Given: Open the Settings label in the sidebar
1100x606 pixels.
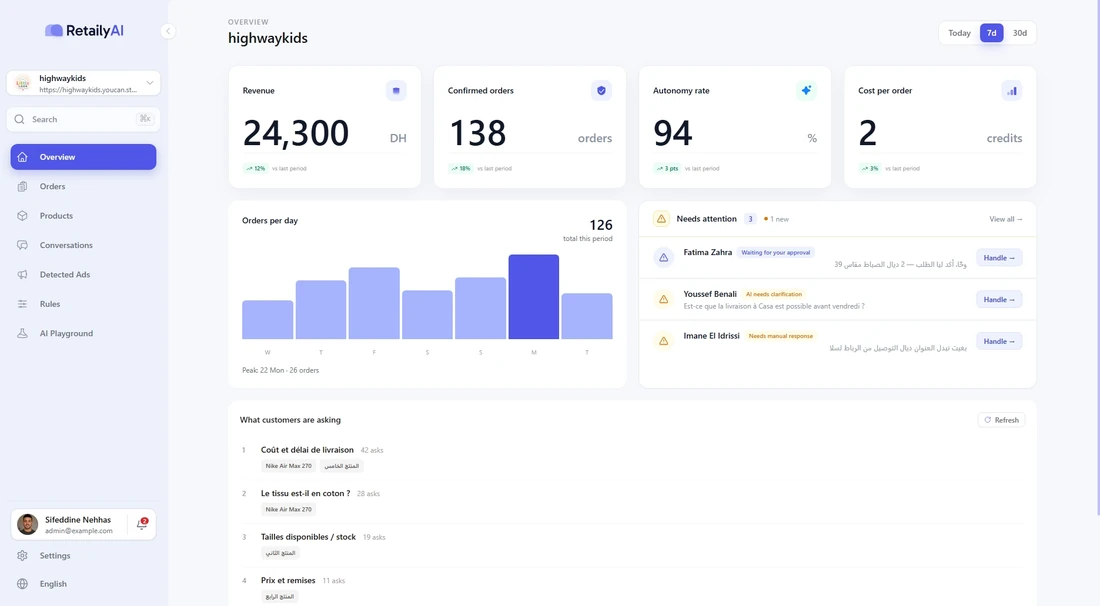Looking at the screenshot, I should point(55,556).
